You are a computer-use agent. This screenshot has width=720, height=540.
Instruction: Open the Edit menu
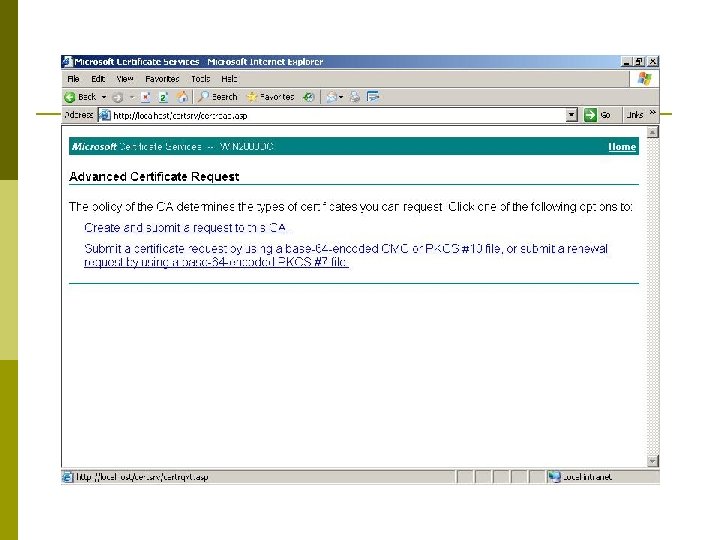click(98, 79)
